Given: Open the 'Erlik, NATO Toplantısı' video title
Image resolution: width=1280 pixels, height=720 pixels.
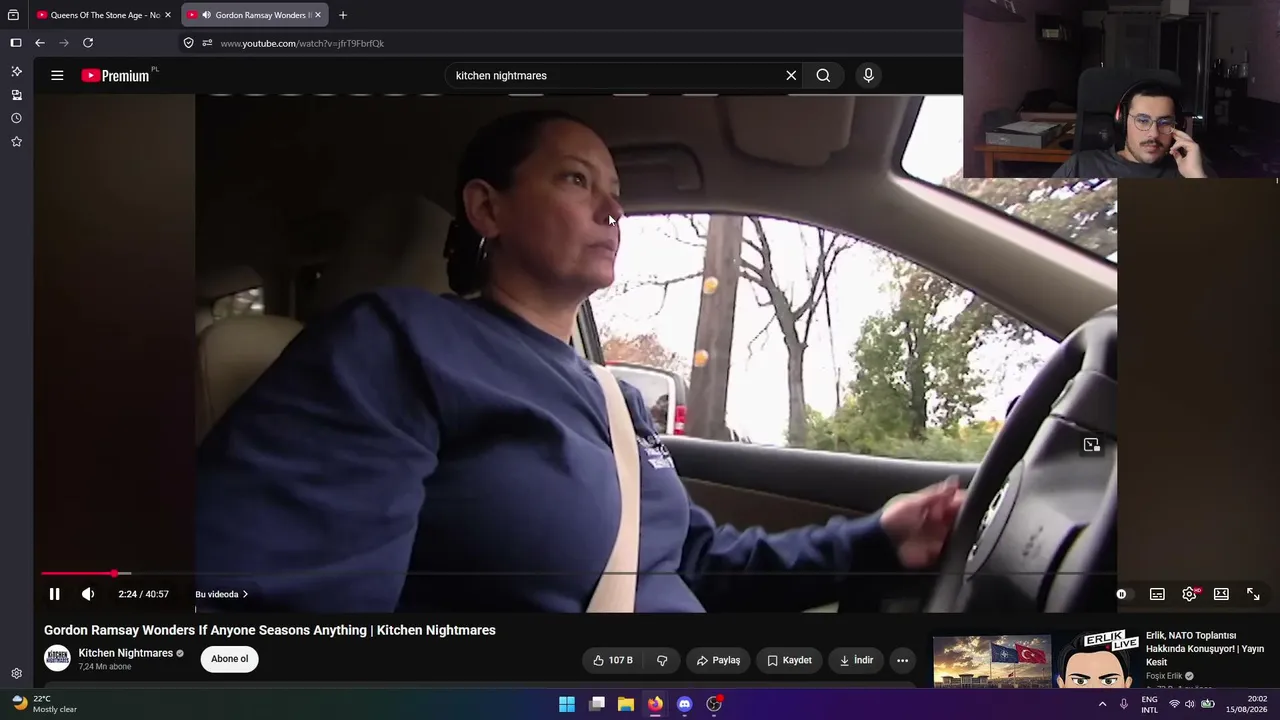Looking at the screenshot, I should click(1203, 648).
